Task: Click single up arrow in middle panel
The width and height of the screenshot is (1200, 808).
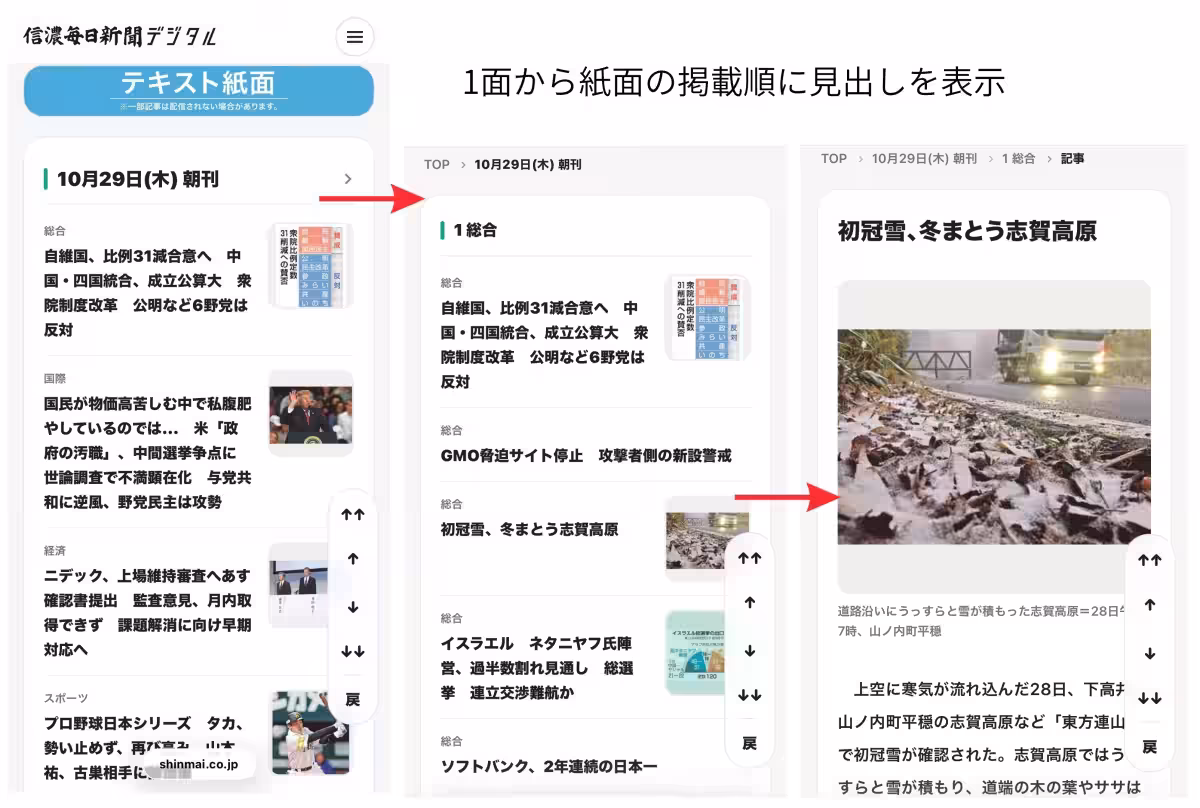Action: pyautogui.click(x=750, y=603)
